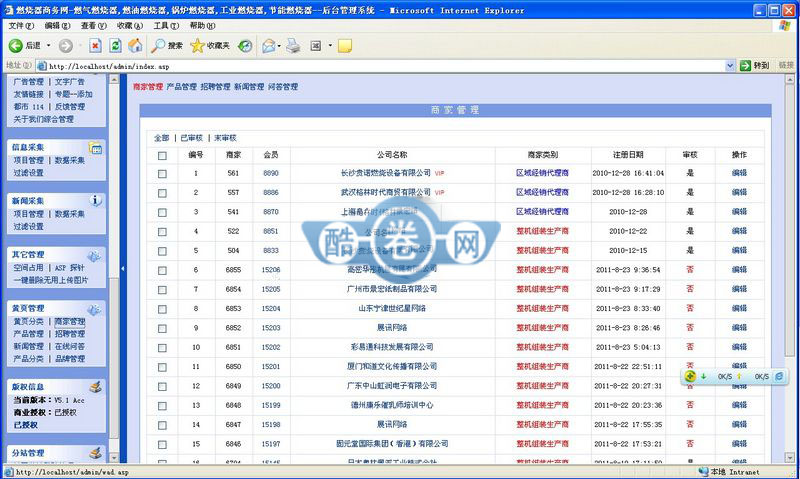Check the box for row number 4
The image size is (800, 479).
(x=162, y=232)
